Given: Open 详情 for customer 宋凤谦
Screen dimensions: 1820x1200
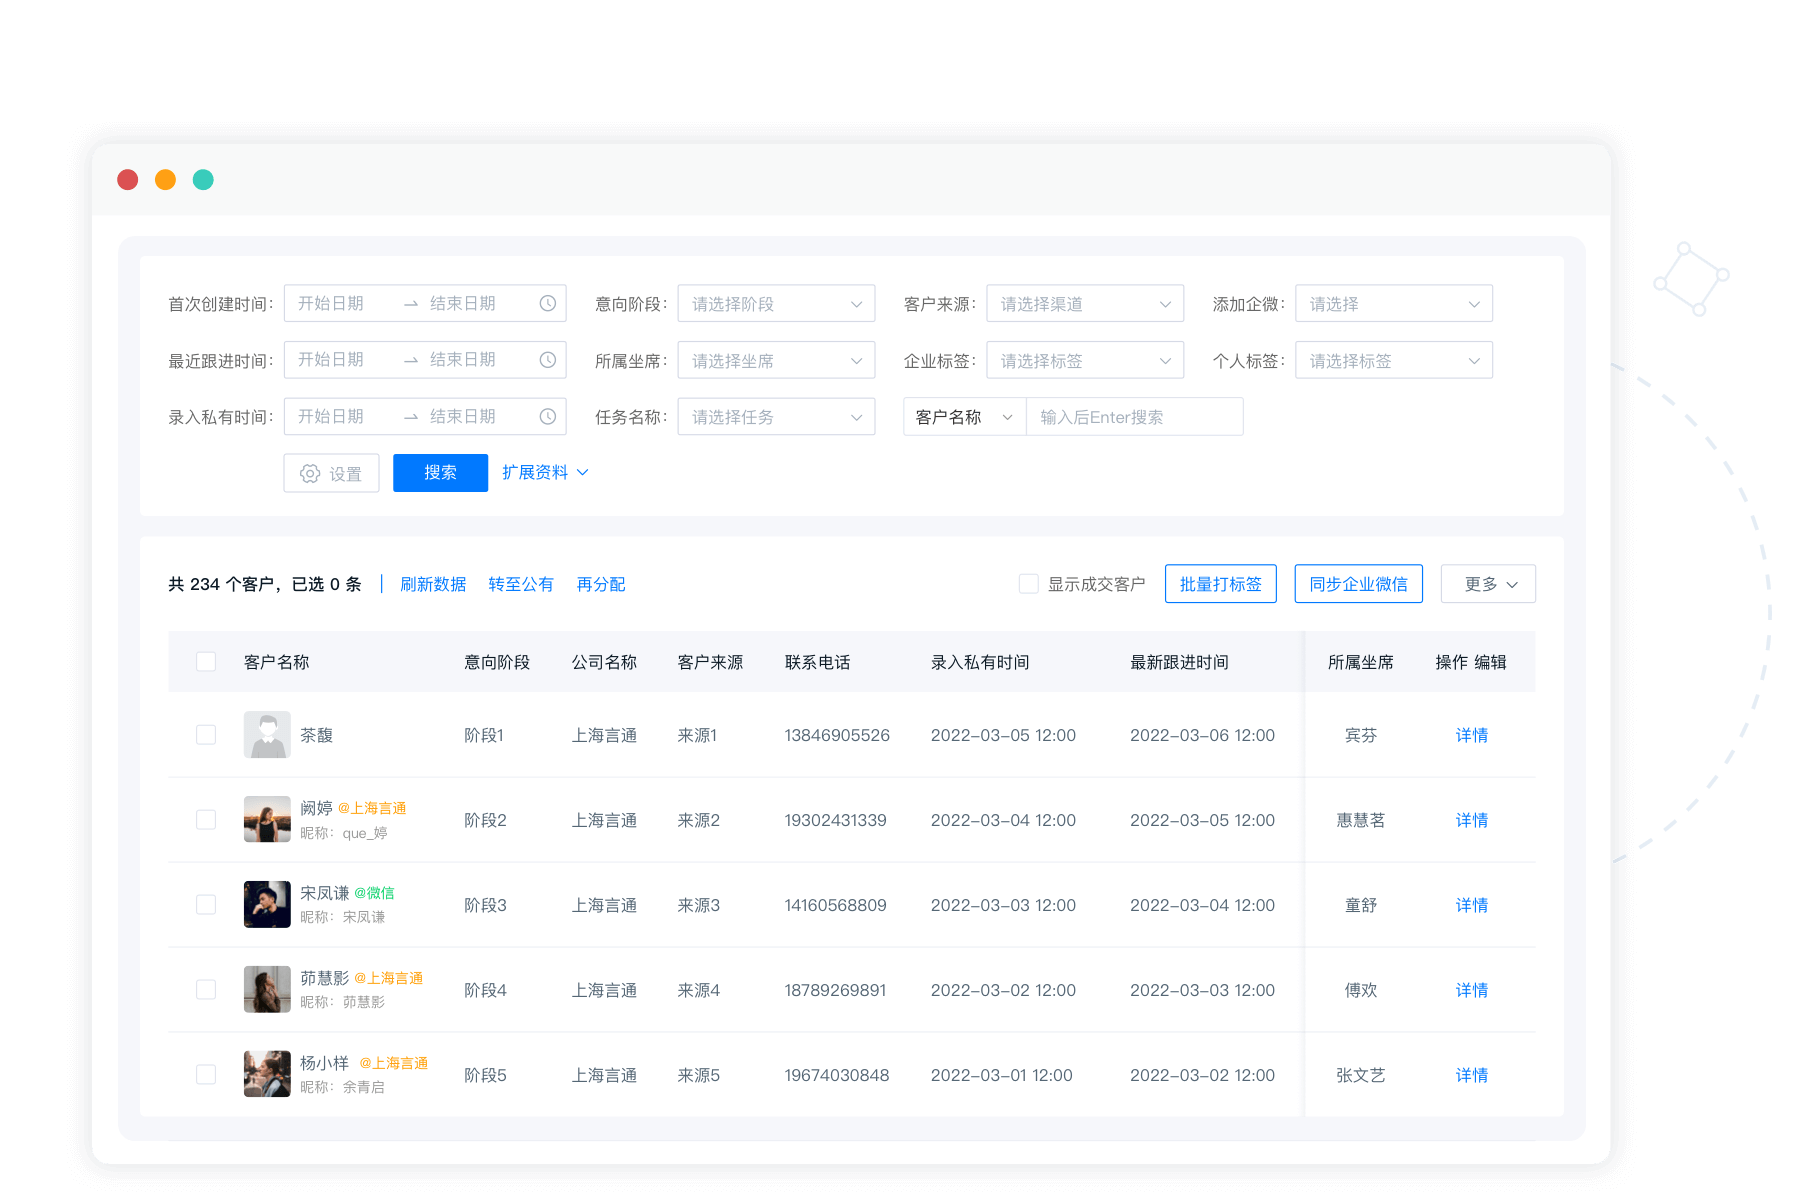Looking at the screenshot, I should 1472,905.
